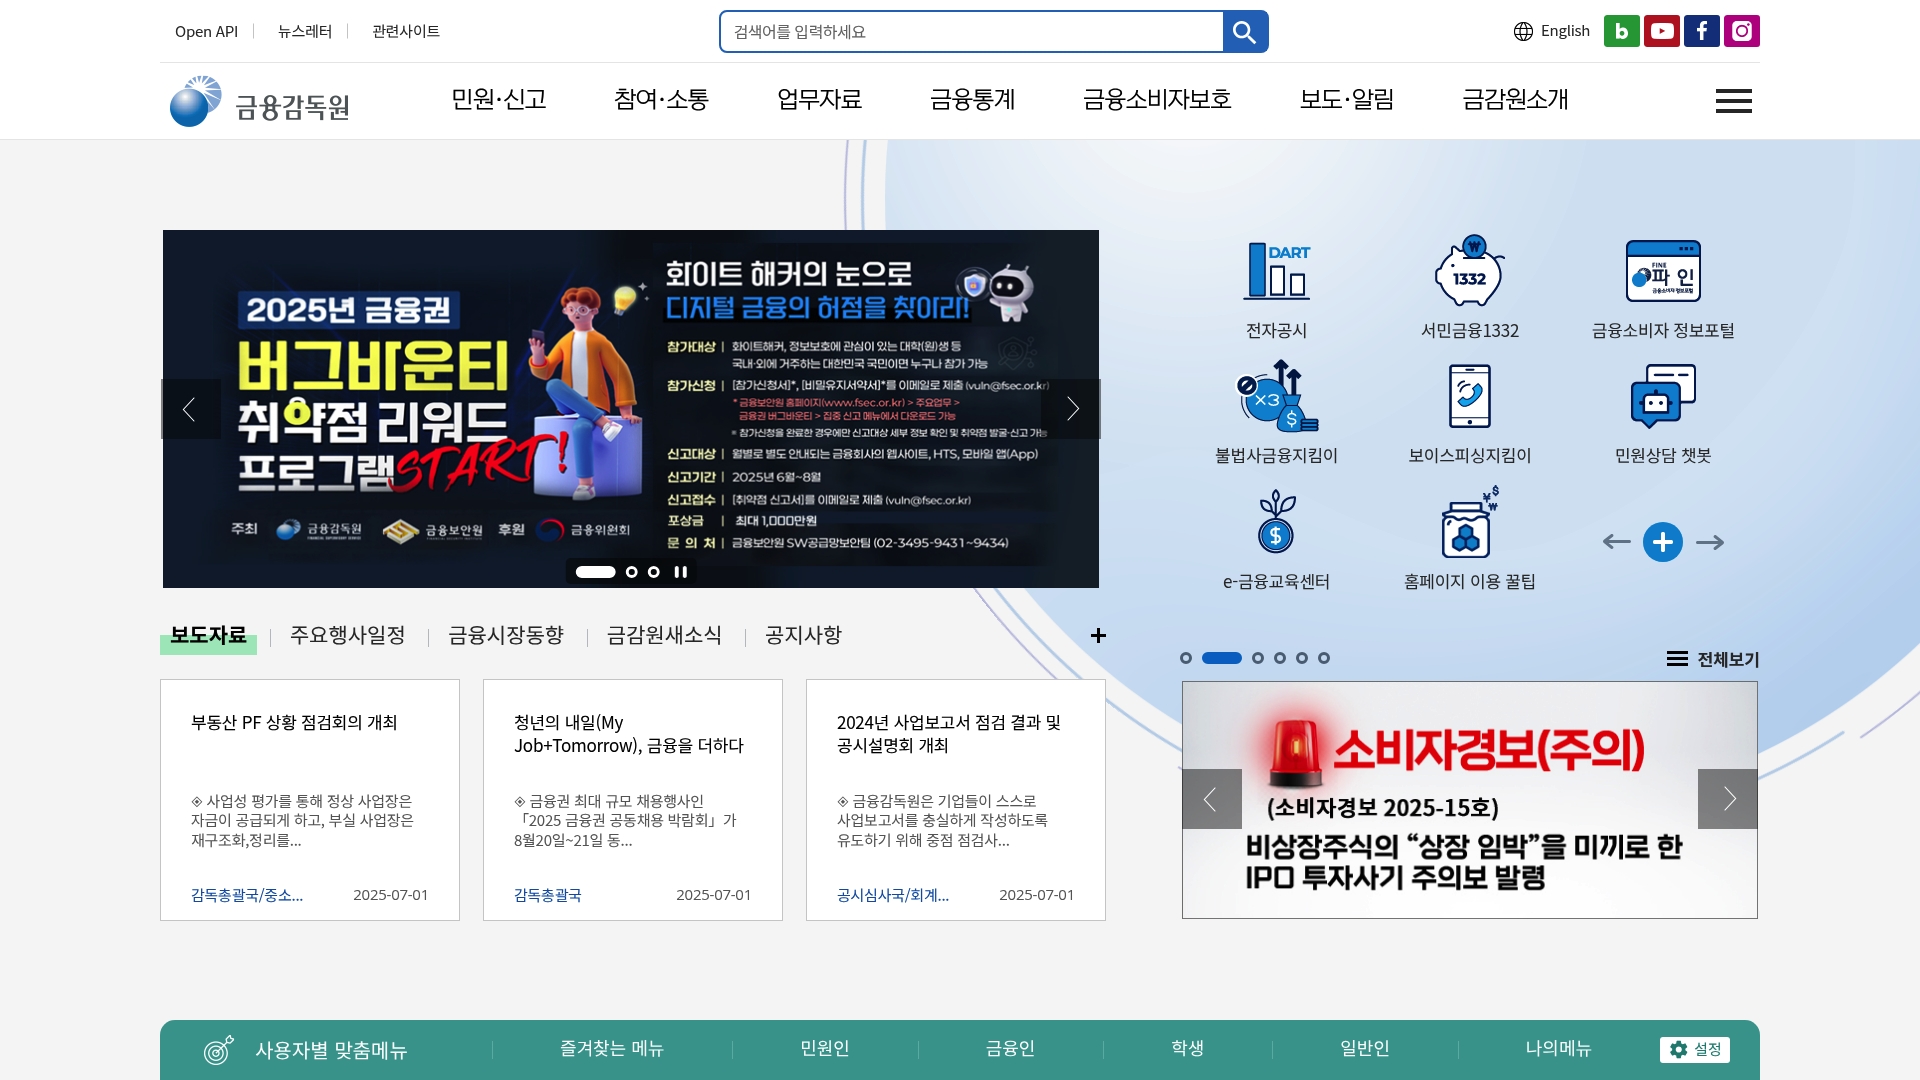Select sixth popup-zone indicator dot
Viewport: 1920px width, 1080px height.
[1324, 658]
